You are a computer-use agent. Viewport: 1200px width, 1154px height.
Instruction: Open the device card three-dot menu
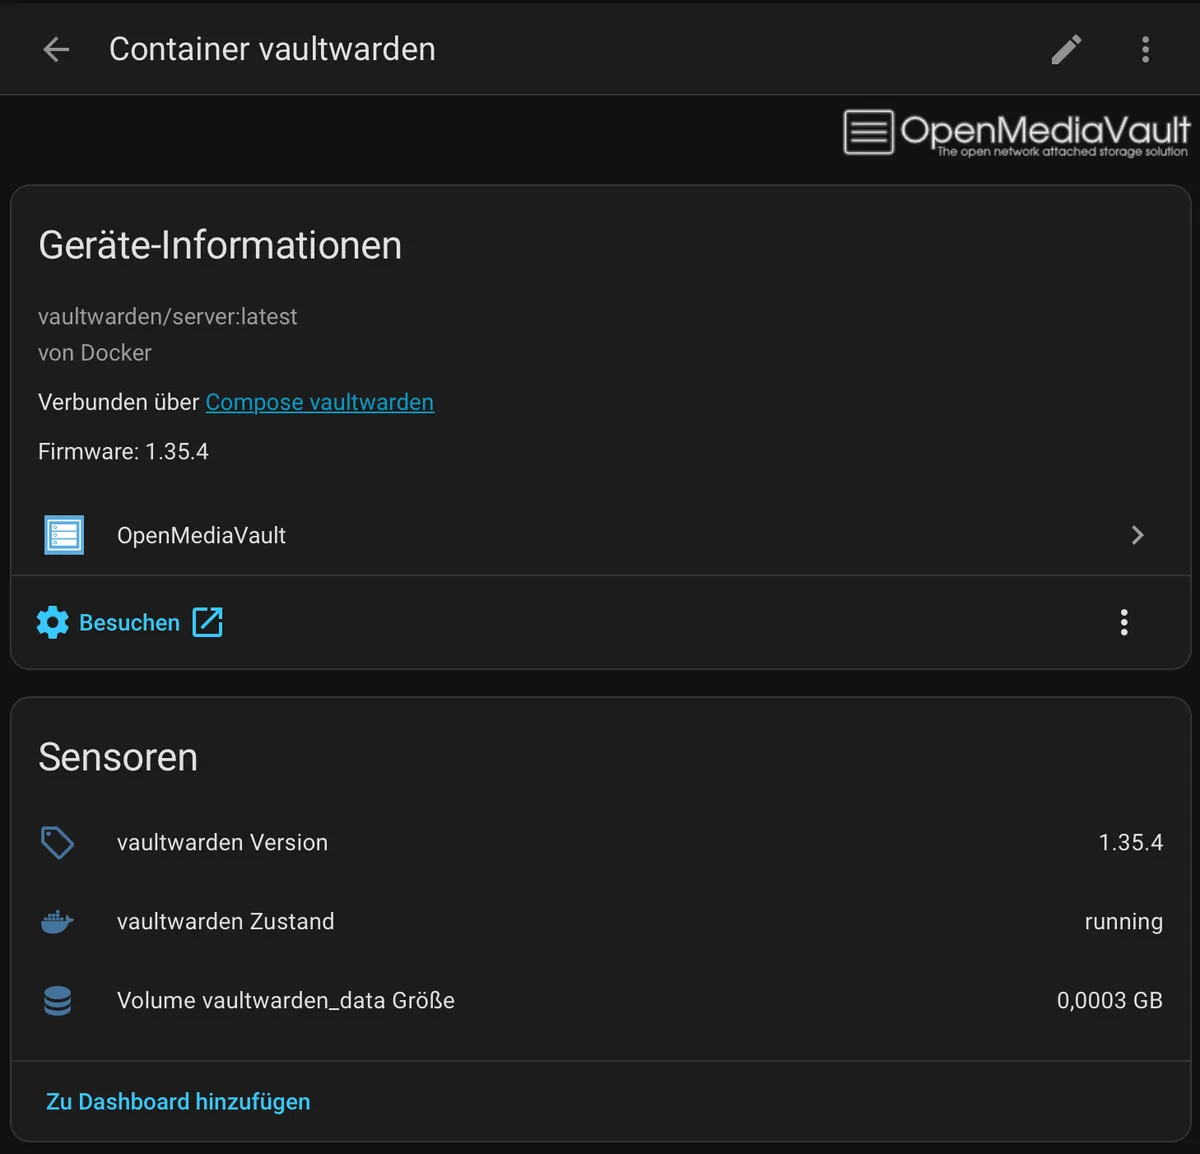point(1124,622)
